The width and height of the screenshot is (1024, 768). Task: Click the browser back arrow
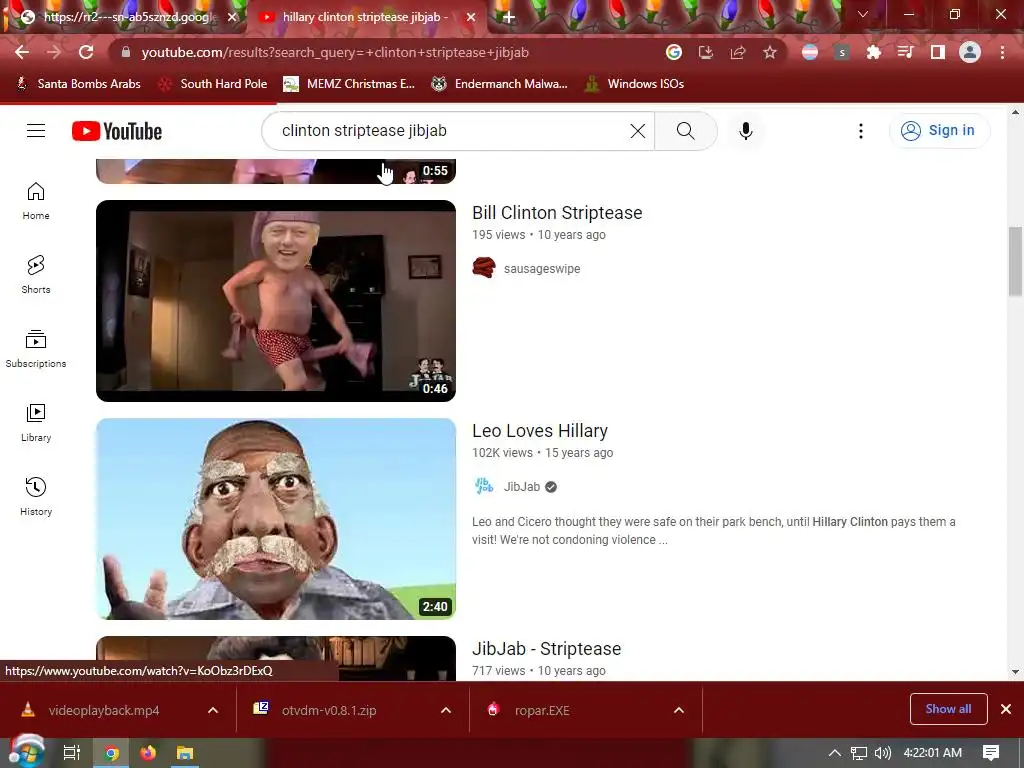coord(22,52)
